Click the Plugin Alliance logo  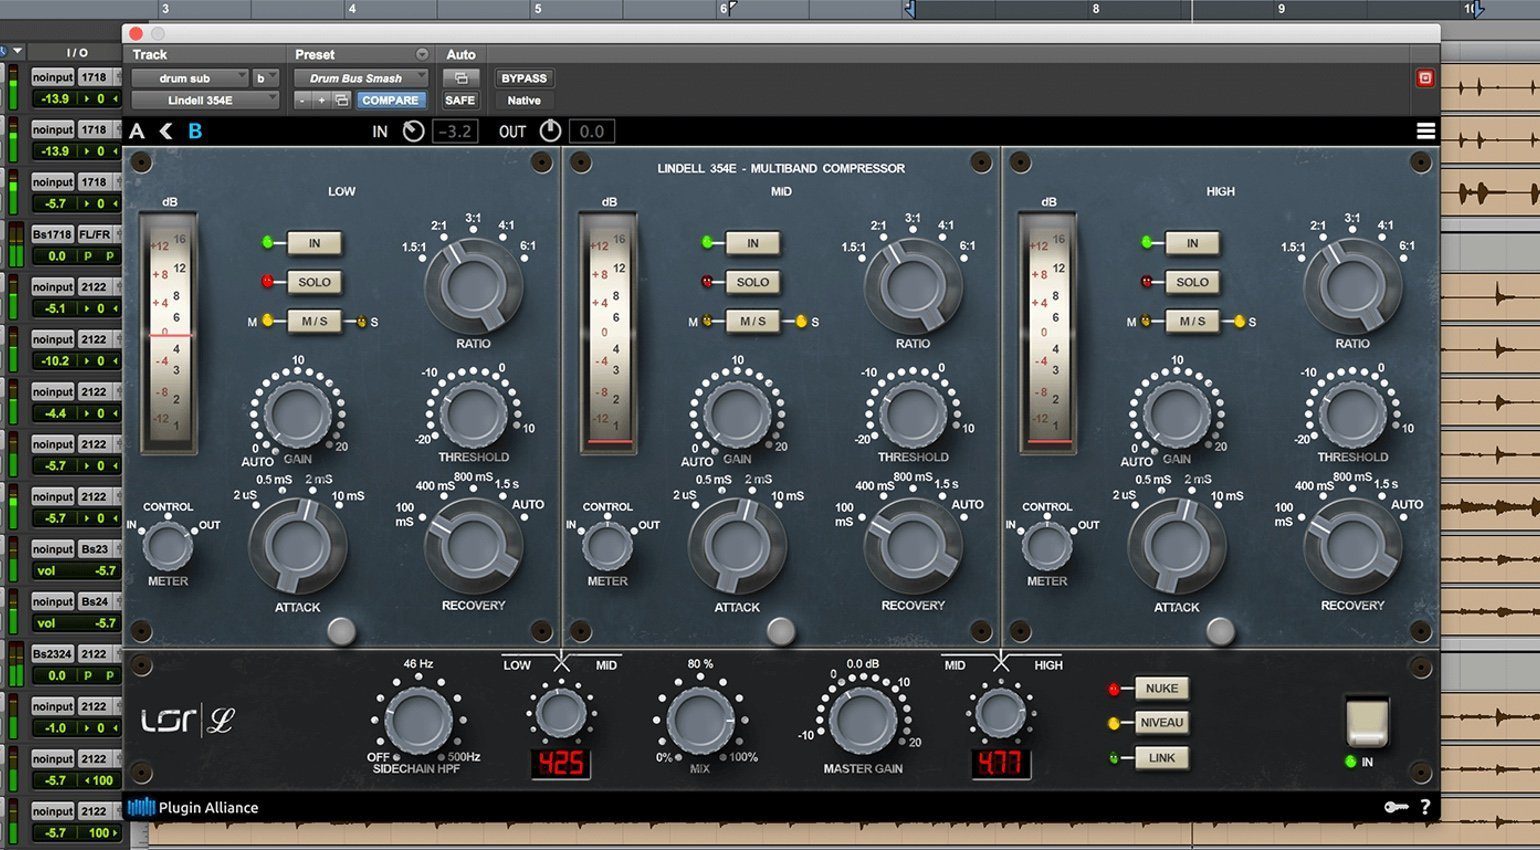pyautogui.click(x=193, y=807)
